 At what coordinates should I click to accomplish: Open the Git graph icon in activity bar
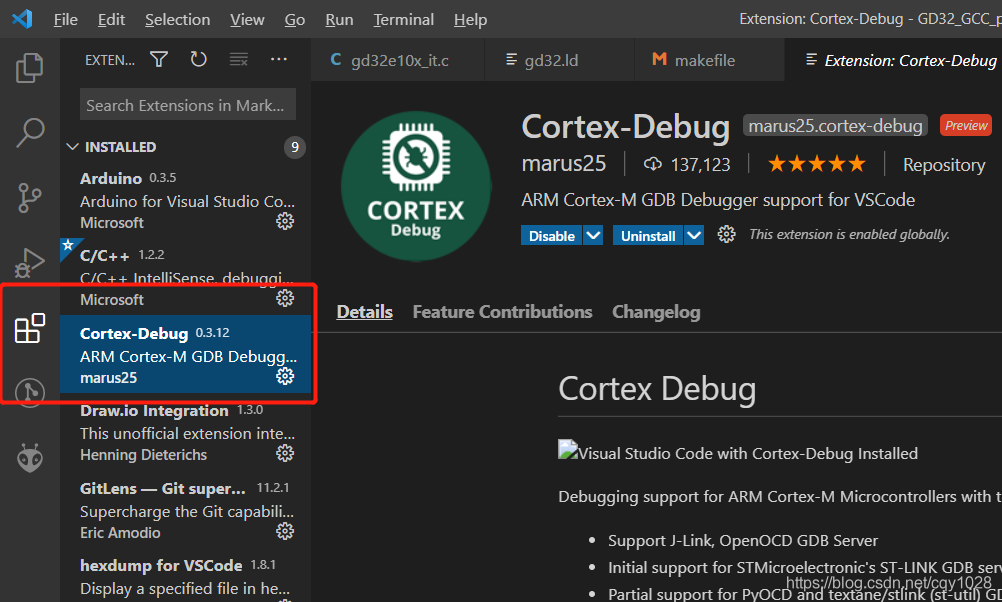(x=29, y=392)
